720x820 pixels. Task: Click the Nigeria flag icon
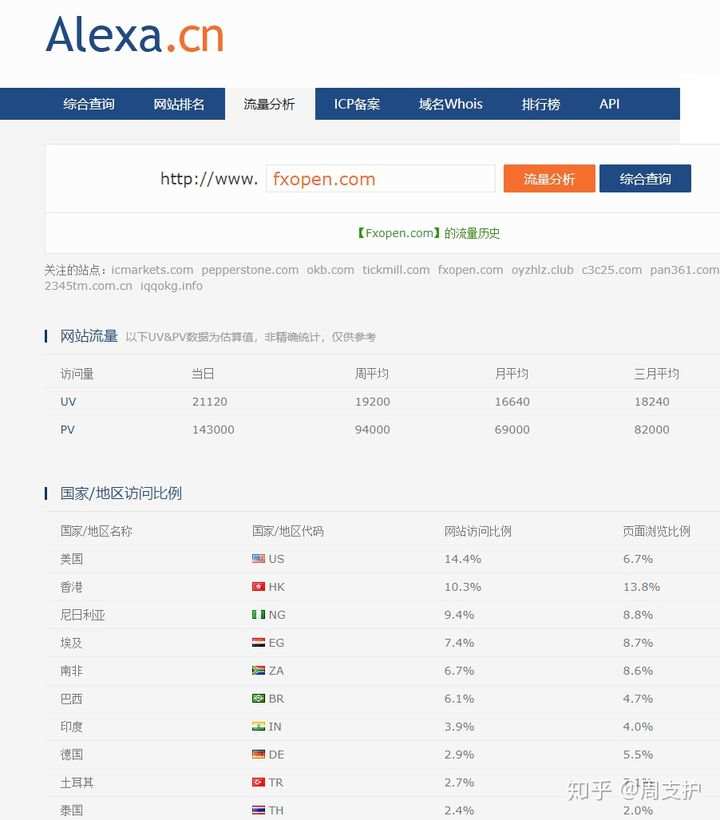[x=258, y=614]
